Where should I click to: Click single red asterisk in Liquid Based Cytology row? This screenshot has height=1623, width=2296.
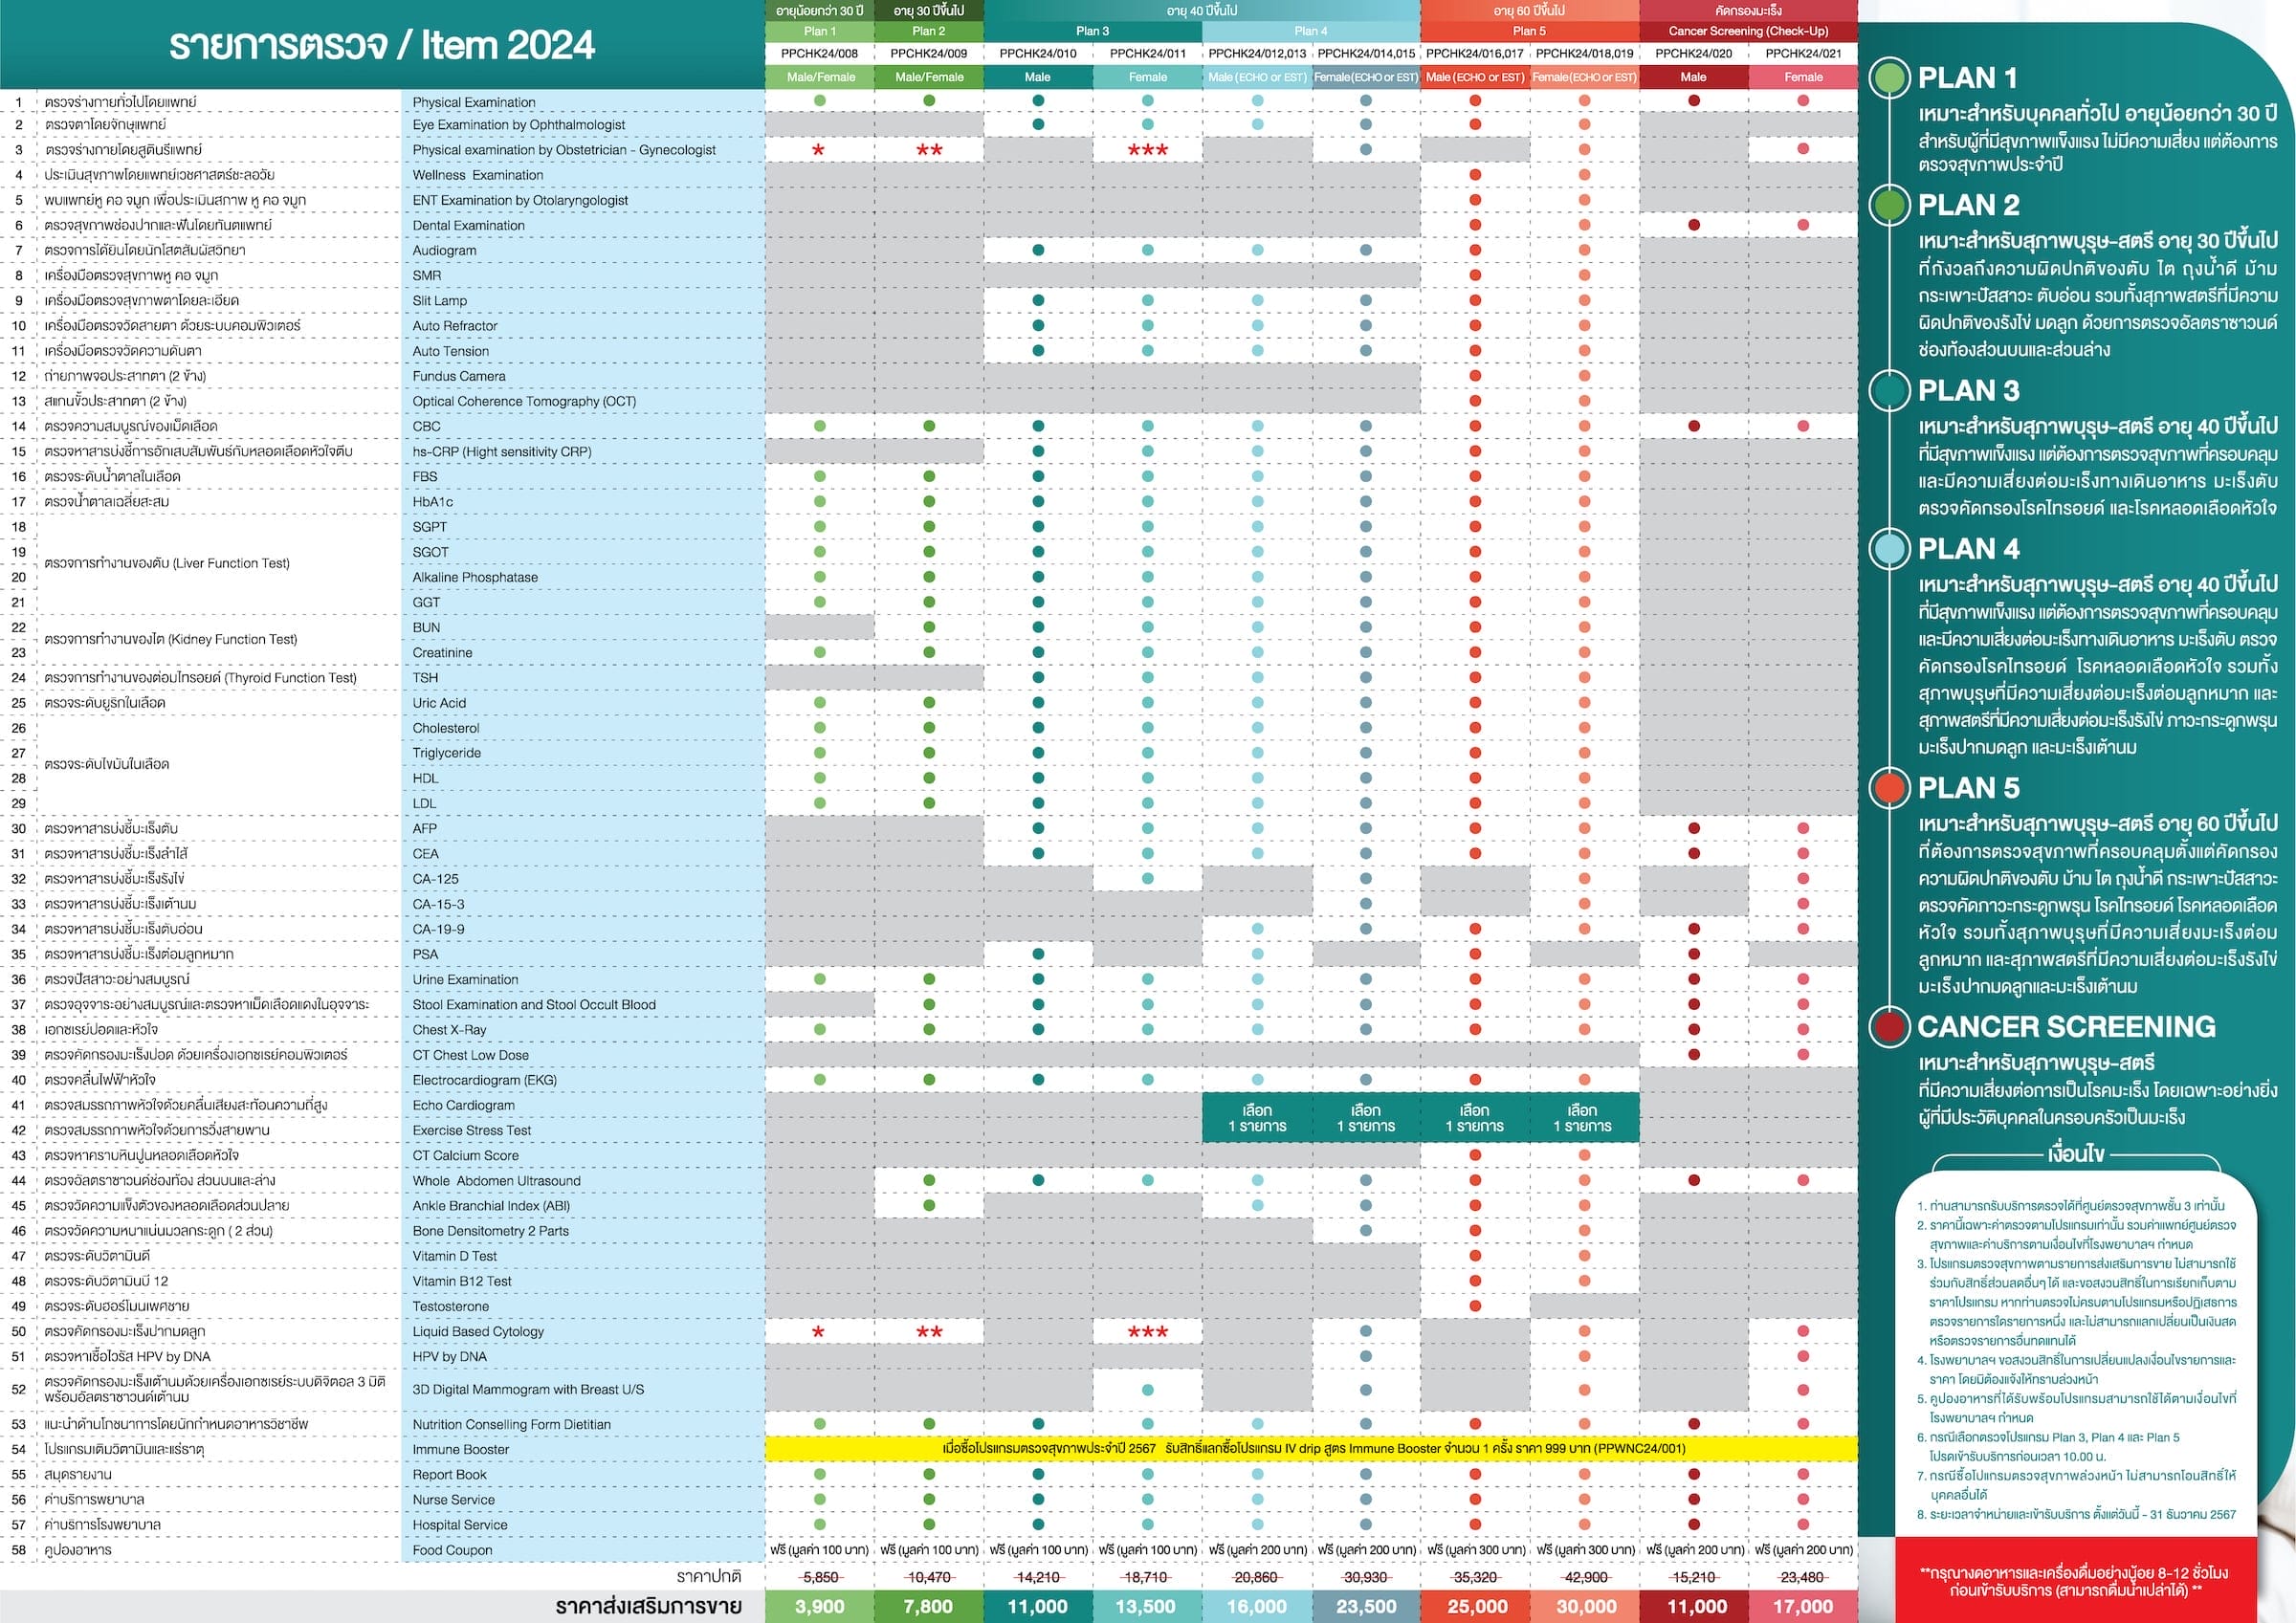819,1332
